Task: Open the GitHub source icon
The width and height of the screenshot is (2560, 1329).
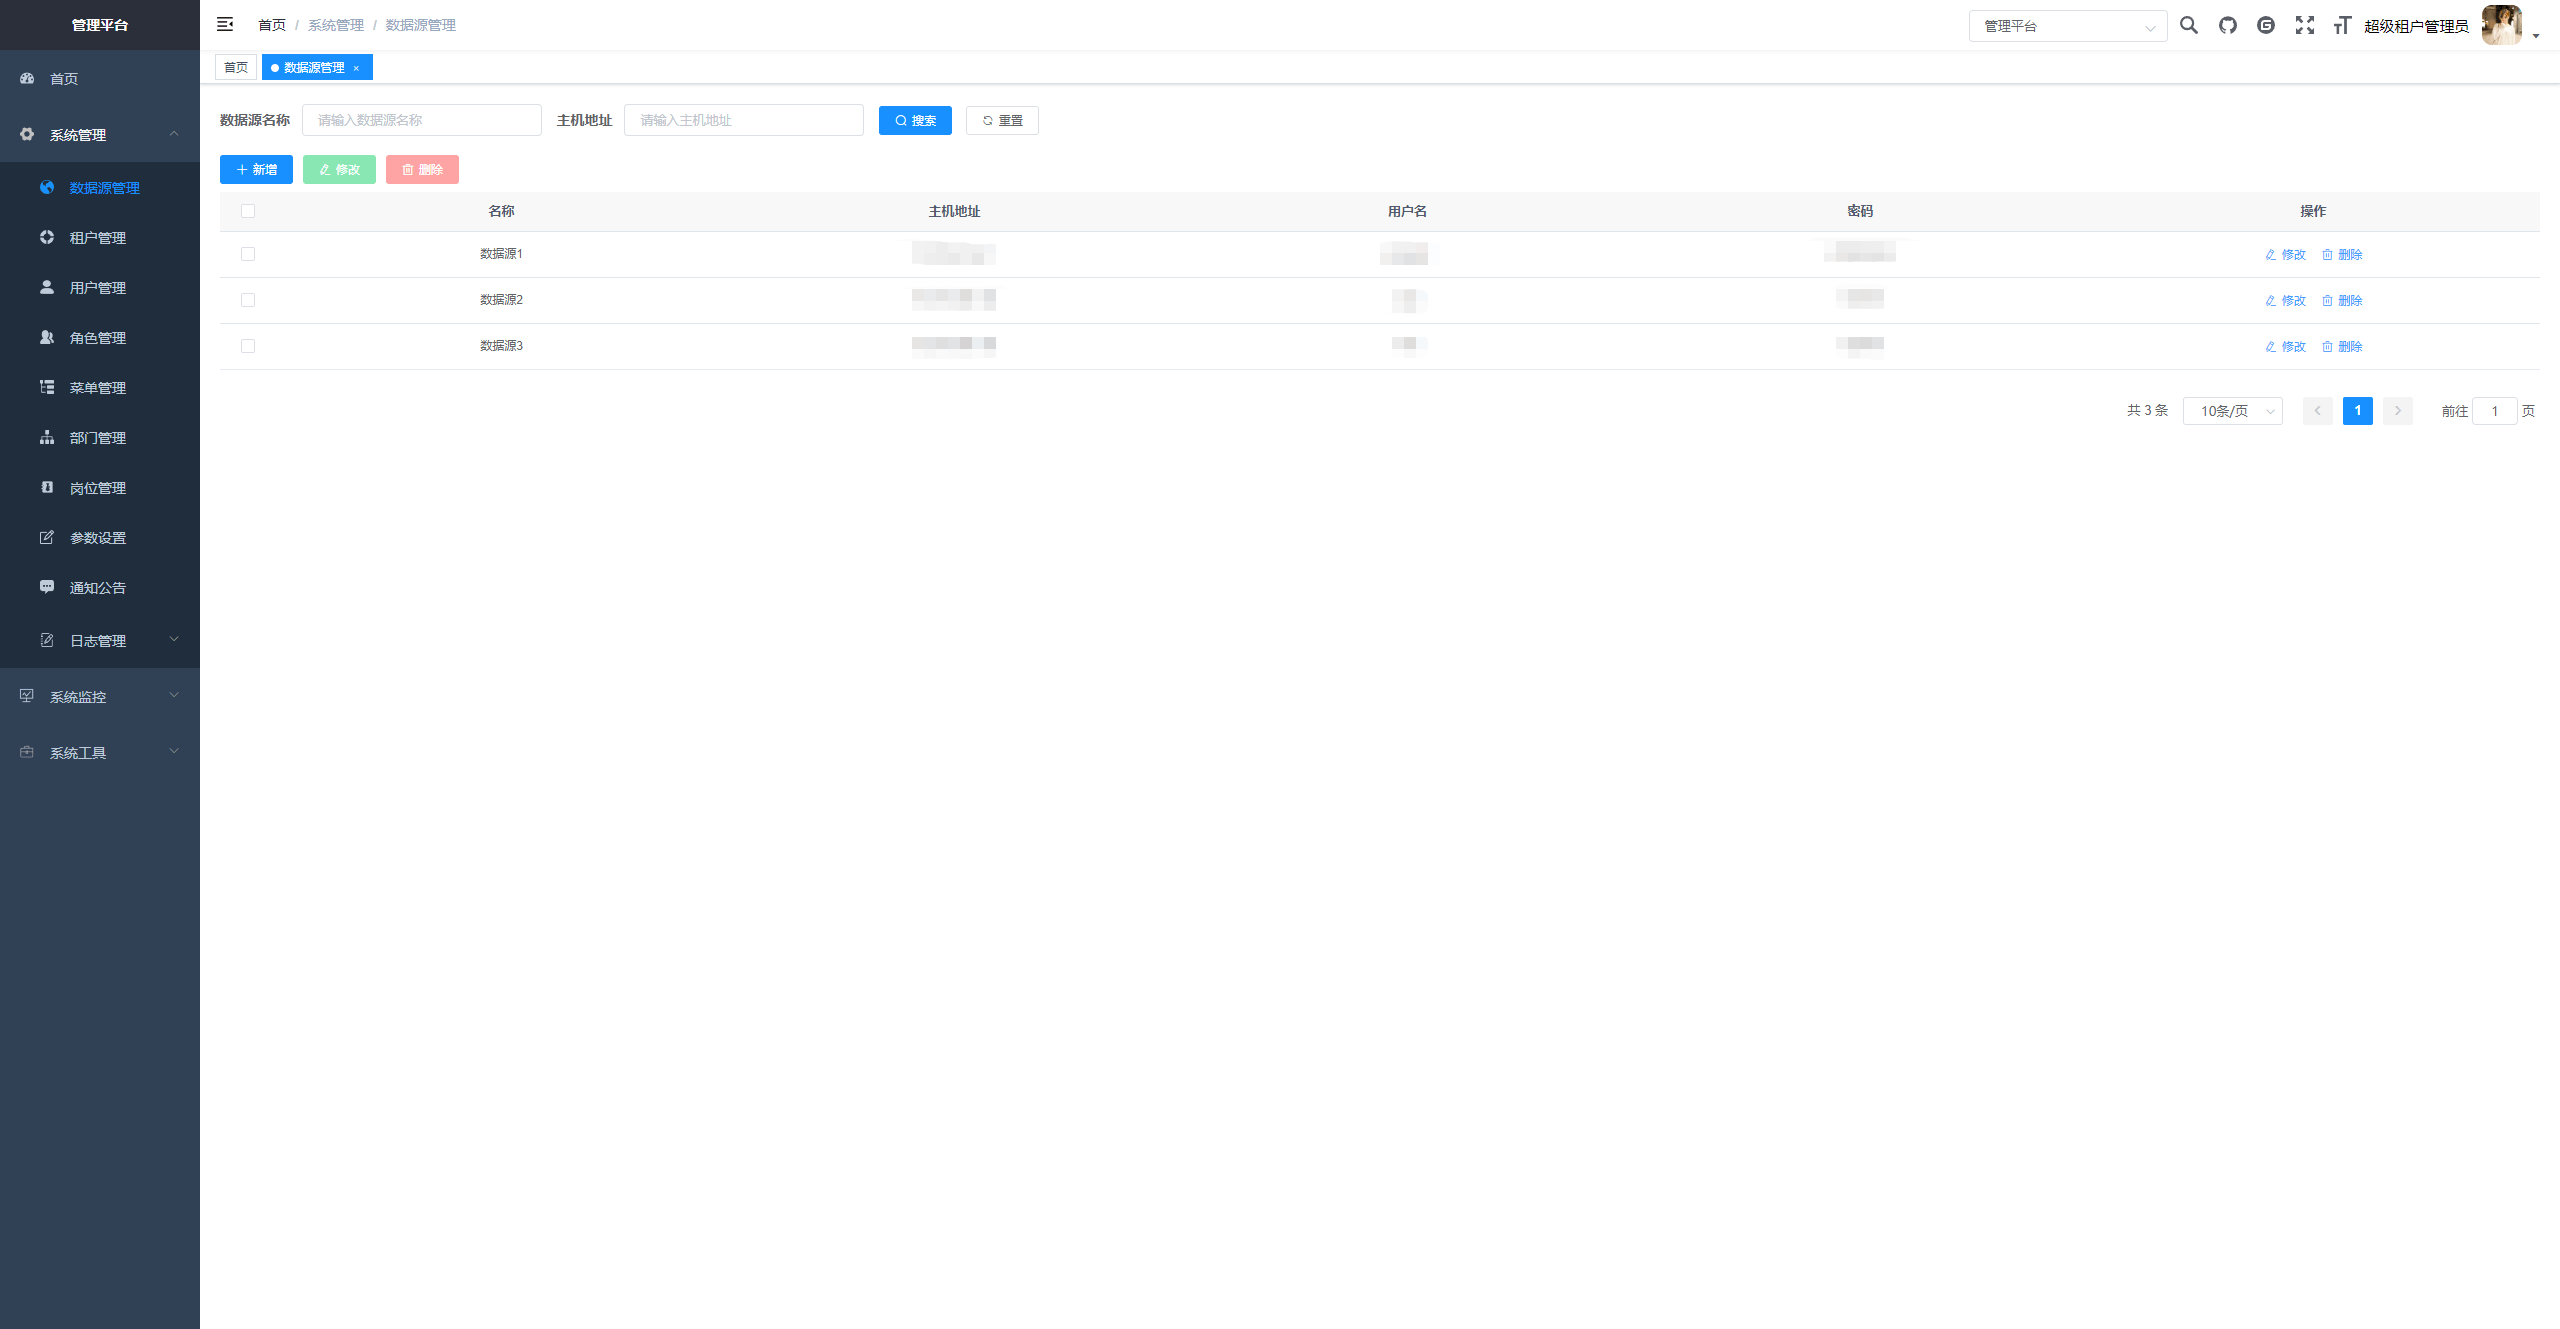Action: [2228, 25]
